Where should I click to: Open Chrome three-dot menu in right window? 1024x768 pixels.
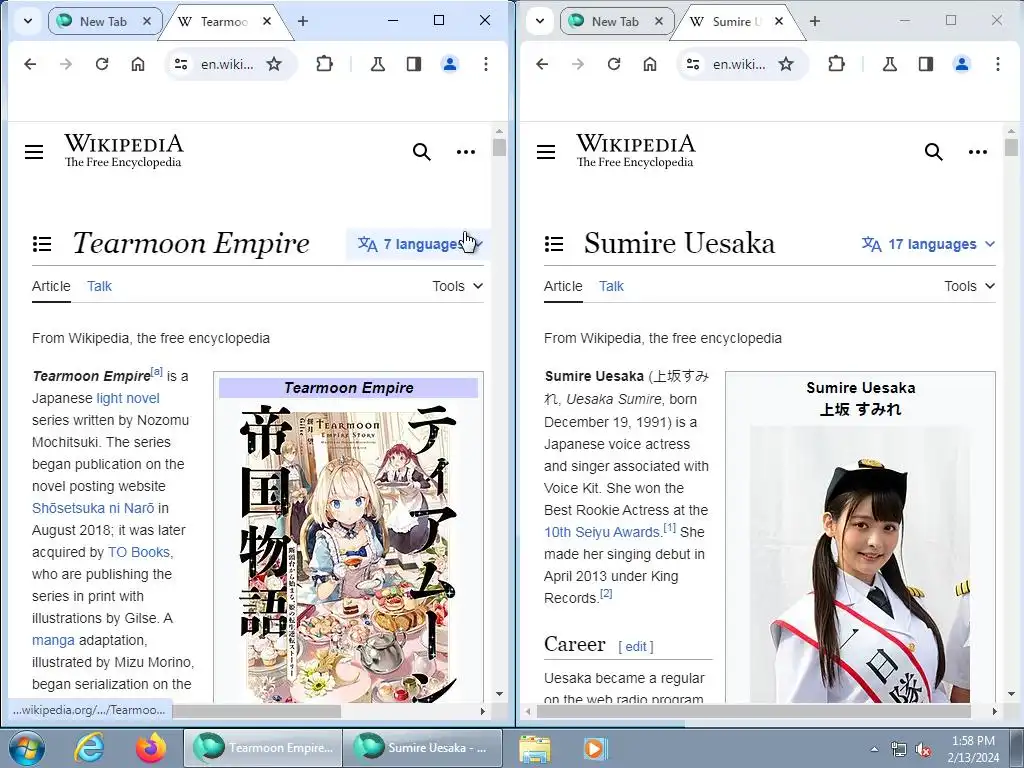point(998,64)
